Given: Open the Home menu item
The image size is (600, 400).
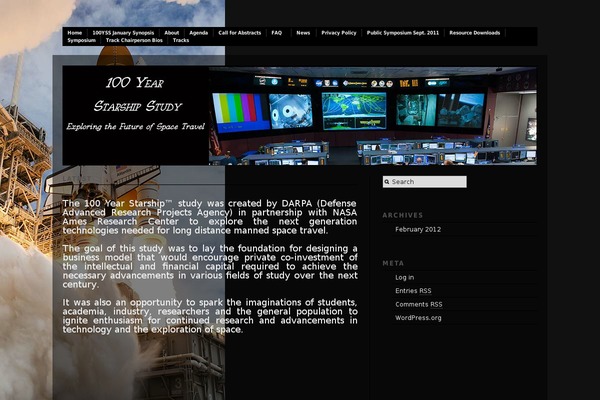Looking at the screenshot, I should point(75,33).
